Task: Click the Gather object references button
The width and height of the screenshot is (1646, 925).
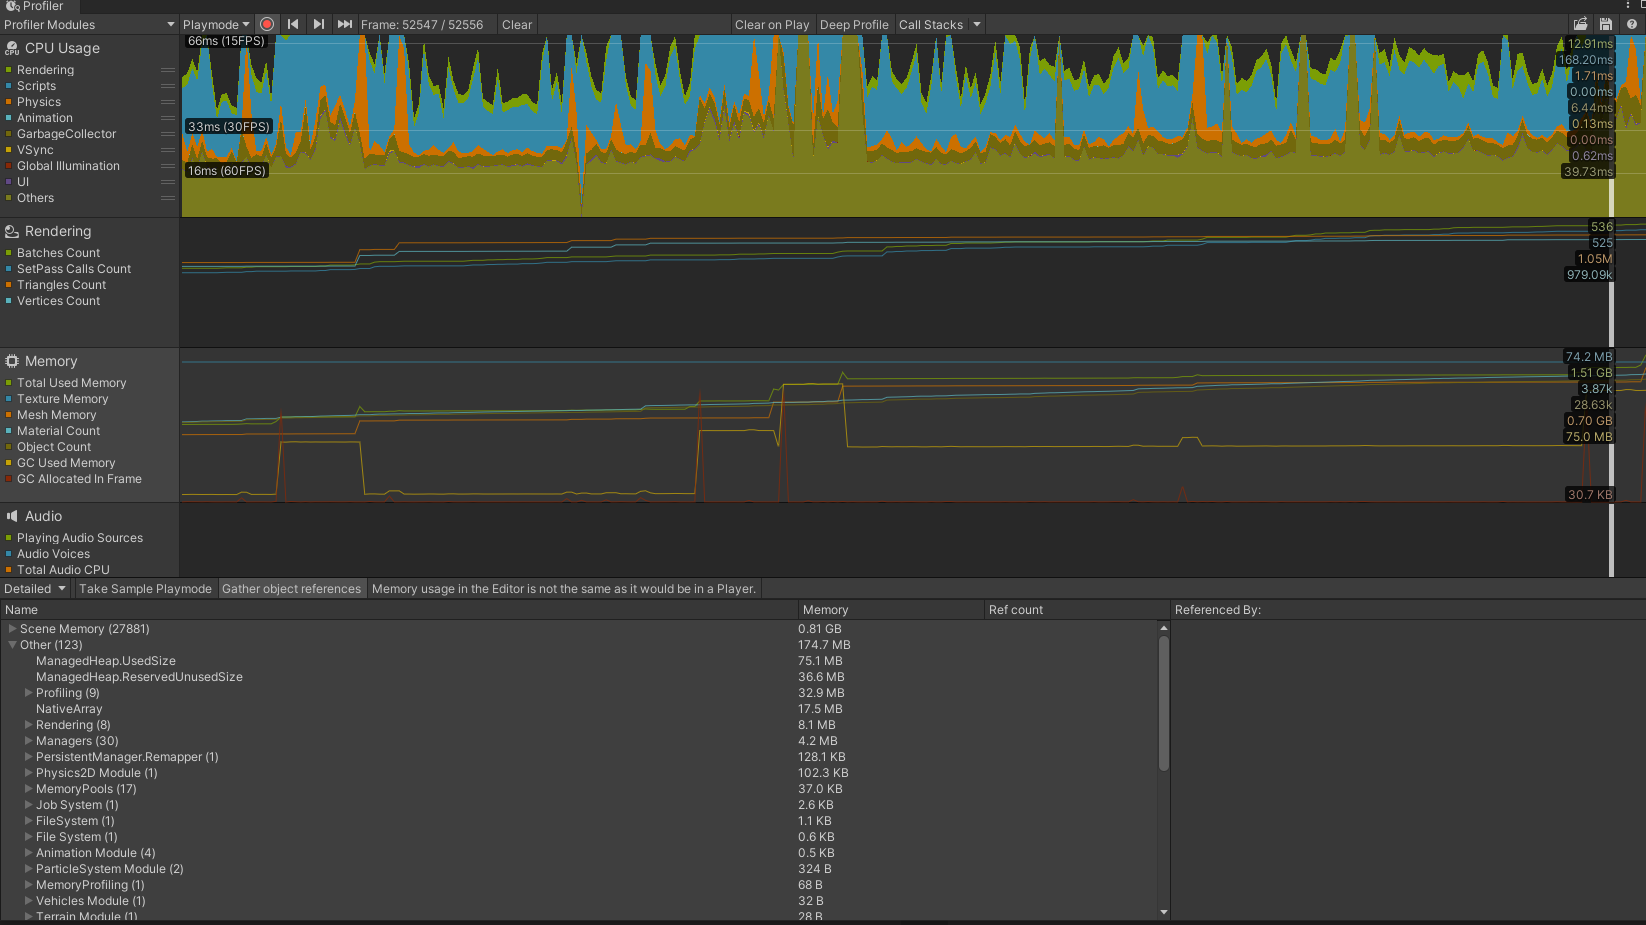Action: 292,588
